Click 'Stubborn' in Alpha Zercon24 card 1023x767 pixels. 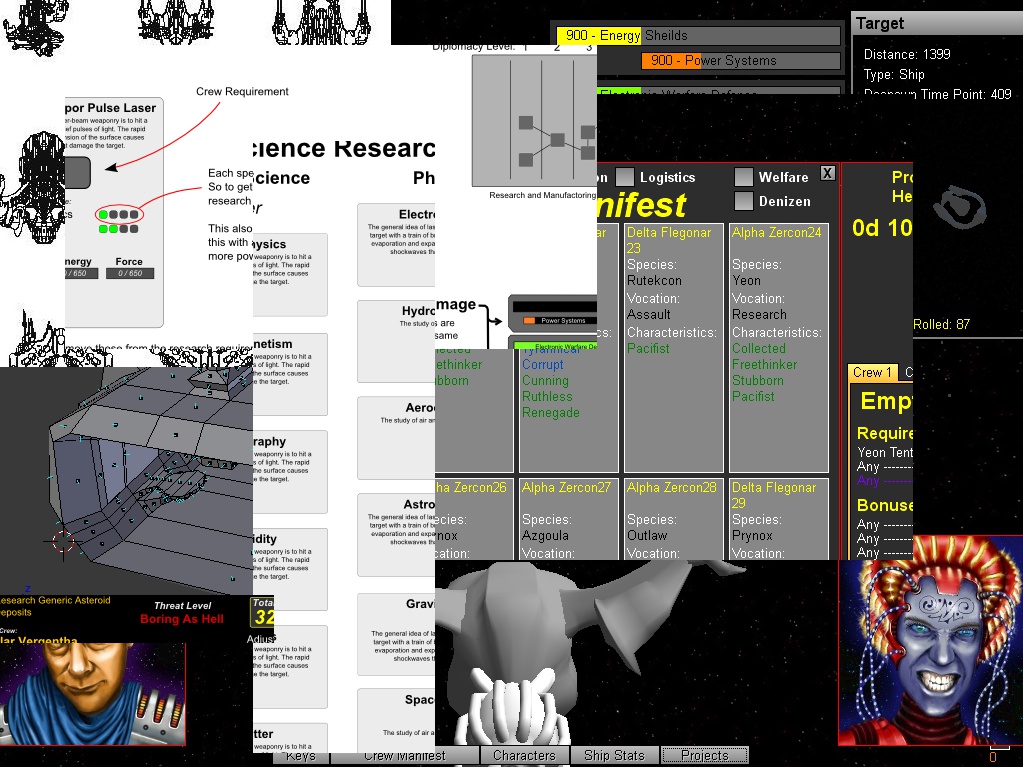click(x=757, y=380)
